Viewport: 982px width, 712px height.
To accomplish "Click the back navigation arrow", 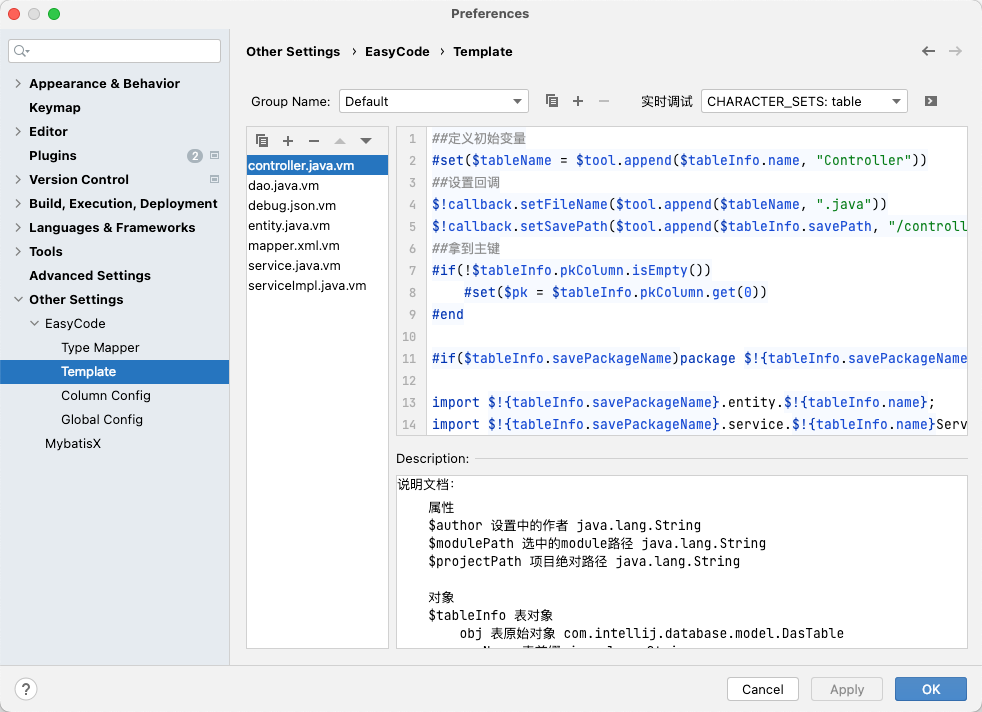I will coord(929,51).
